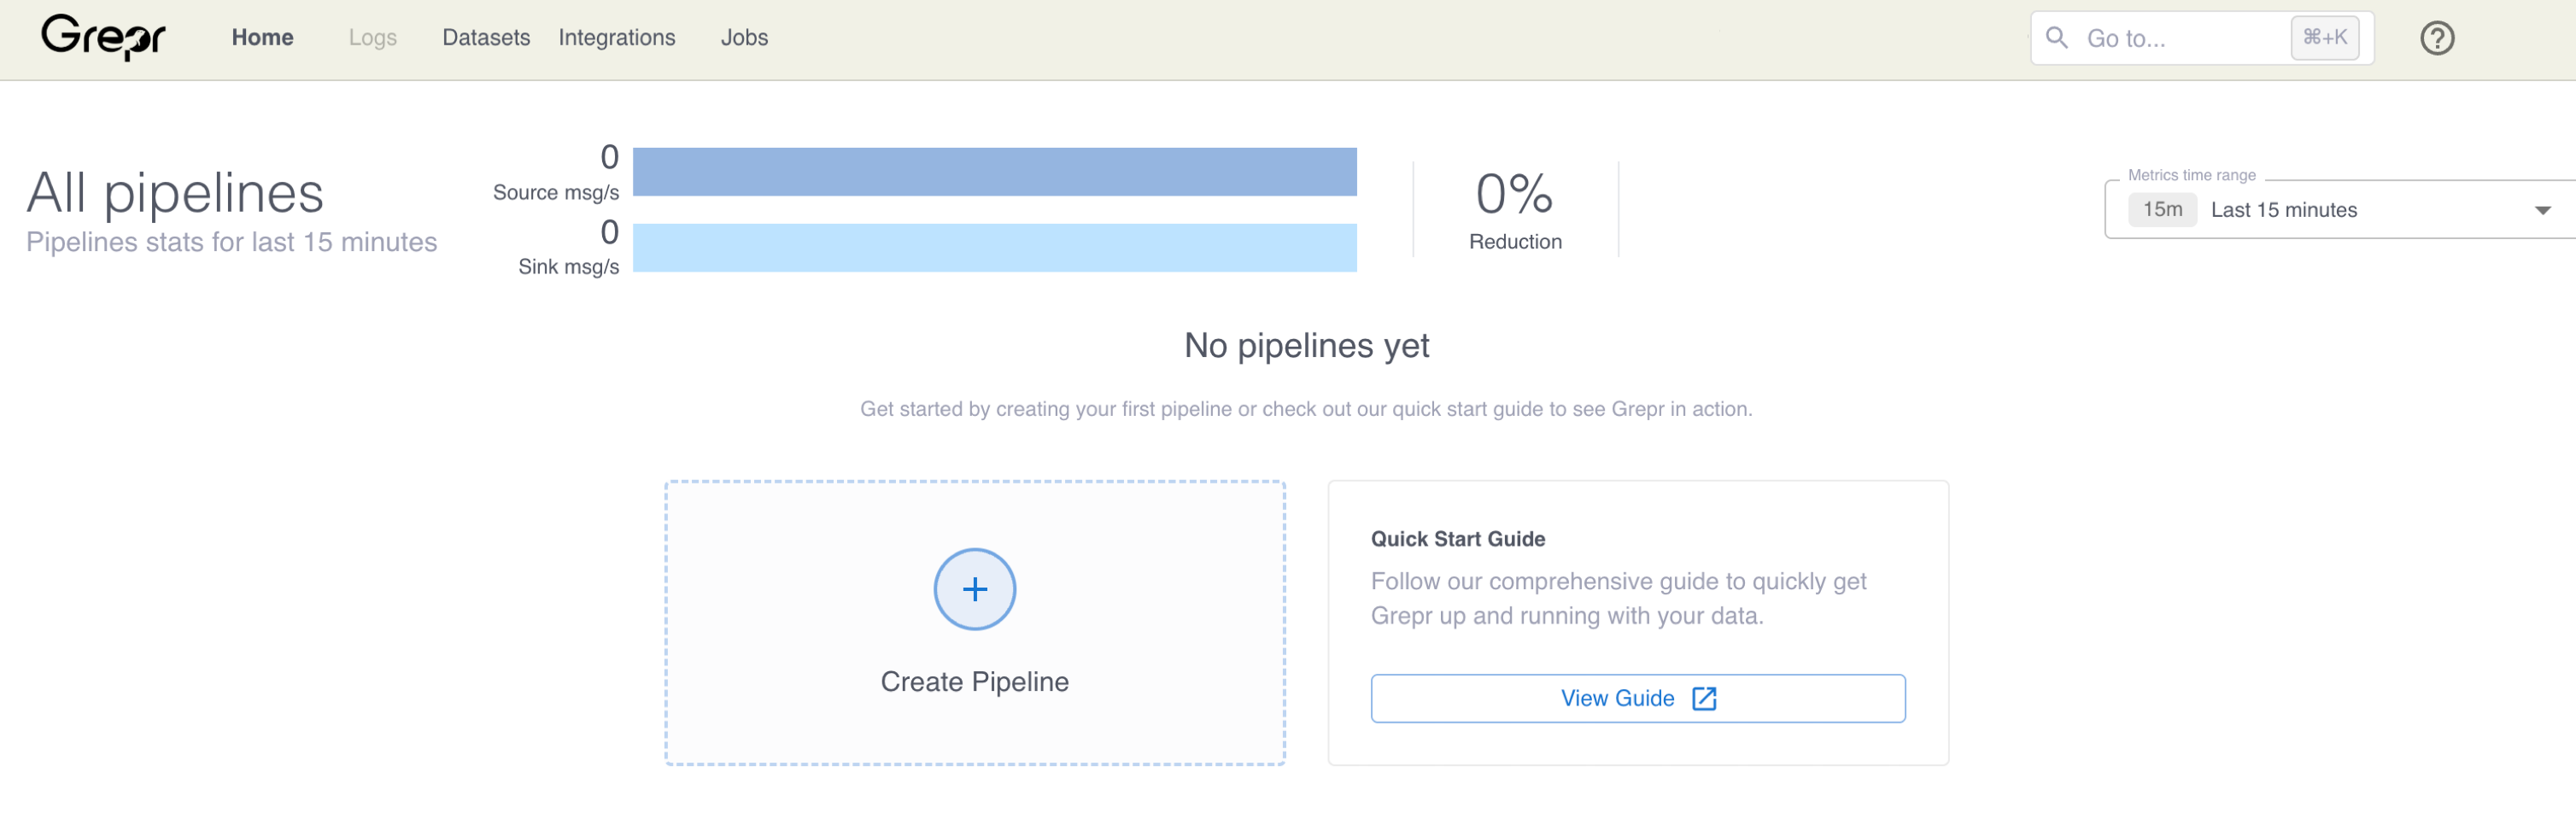This screenshot has width=2576, height=825.
Task: Click the Source msg/s bar
Action: [994, 172]
